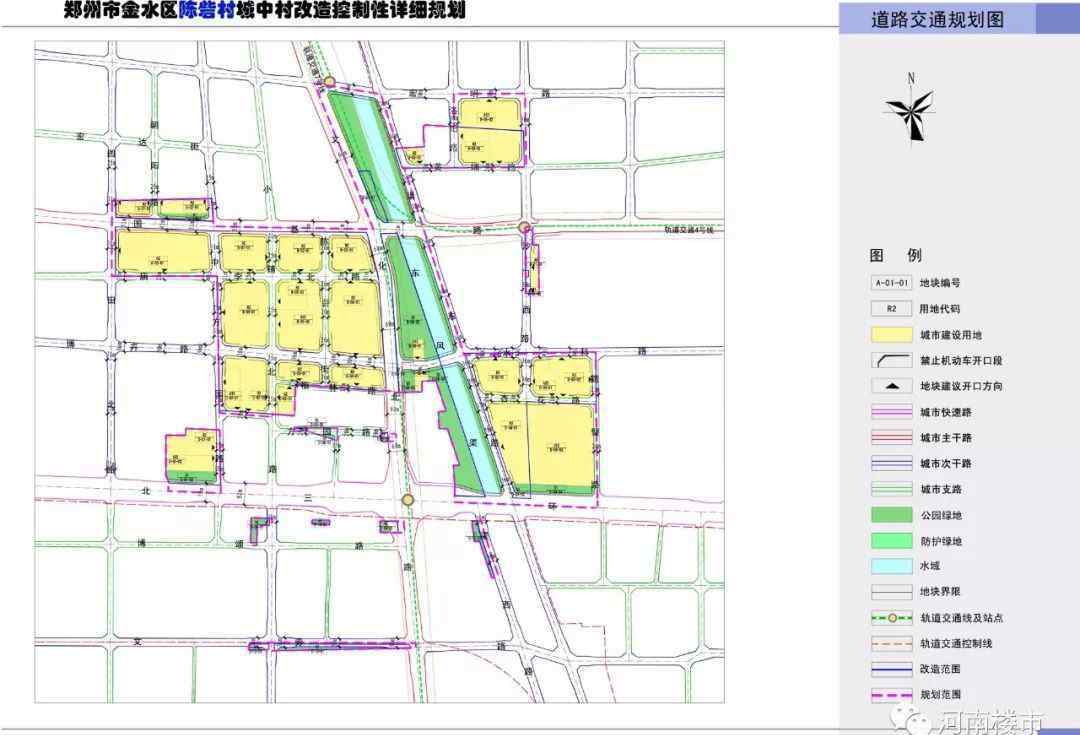Click the 城市次干路 legend label
Viewport: 1080px width, 735px height.
(946, 464)
